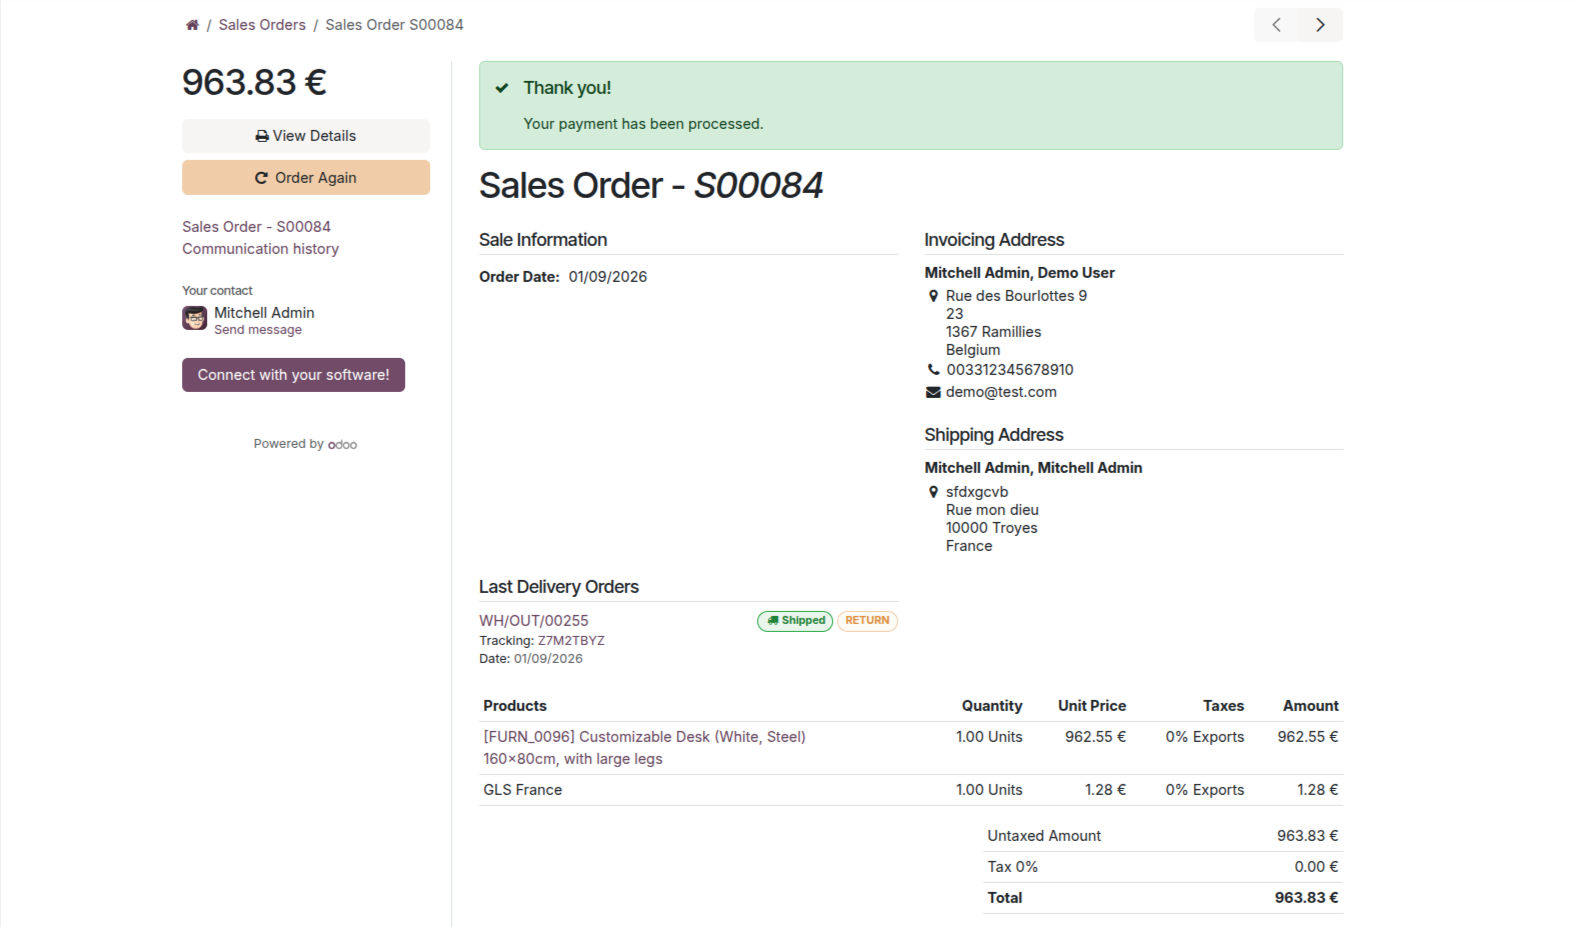Click Mitchell Admin avatar image
Viewport: 1581px width, 927px height.
click(x=195, y=319)
